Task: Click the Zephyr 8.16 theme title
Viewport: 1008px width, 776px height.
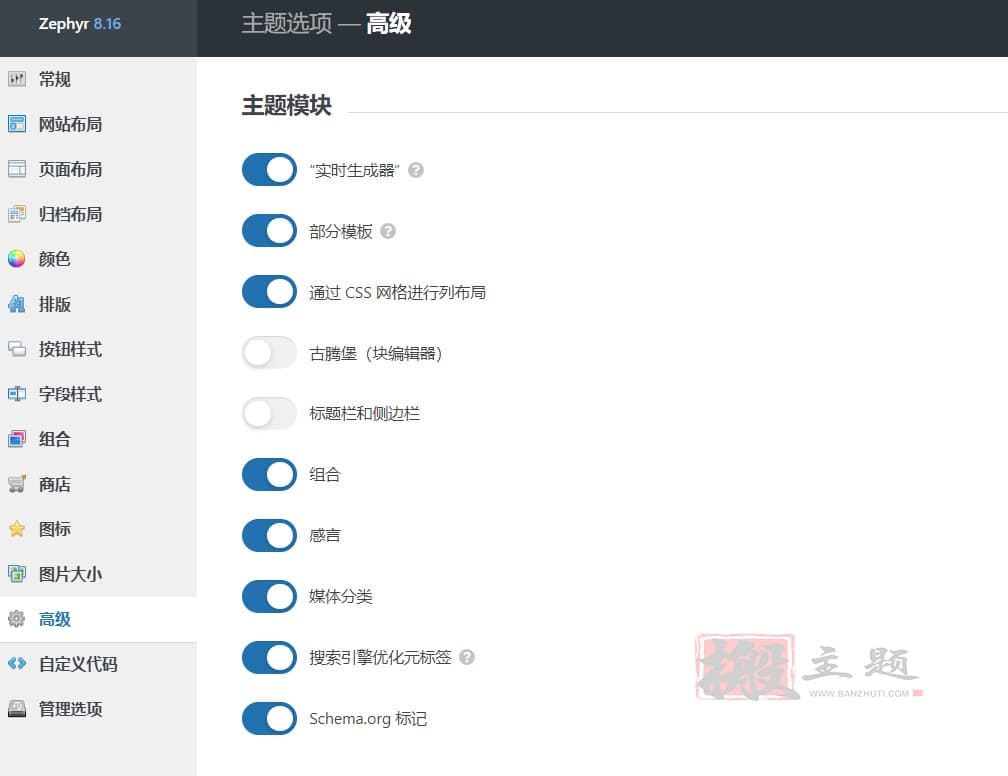Action: [80, 24]
